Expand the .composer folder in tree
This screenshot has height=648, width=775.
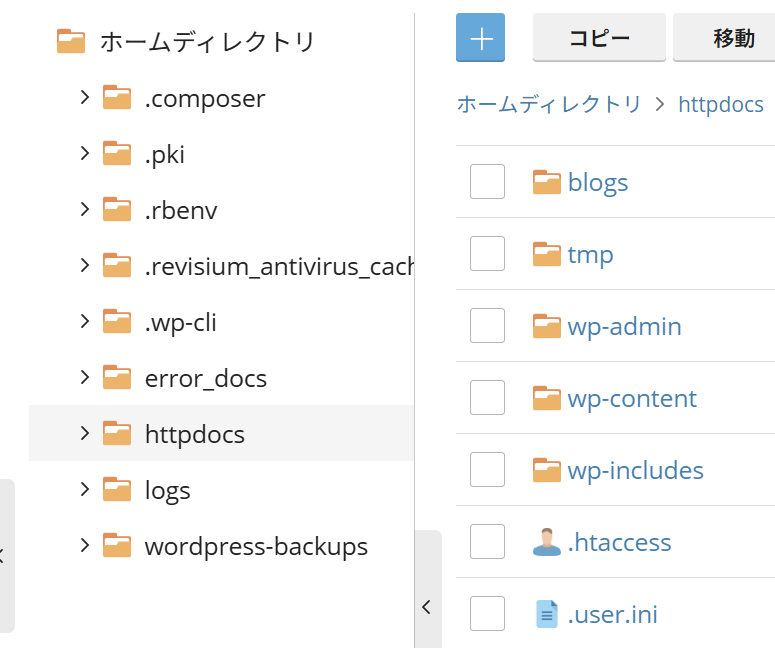tap(85, 98)
